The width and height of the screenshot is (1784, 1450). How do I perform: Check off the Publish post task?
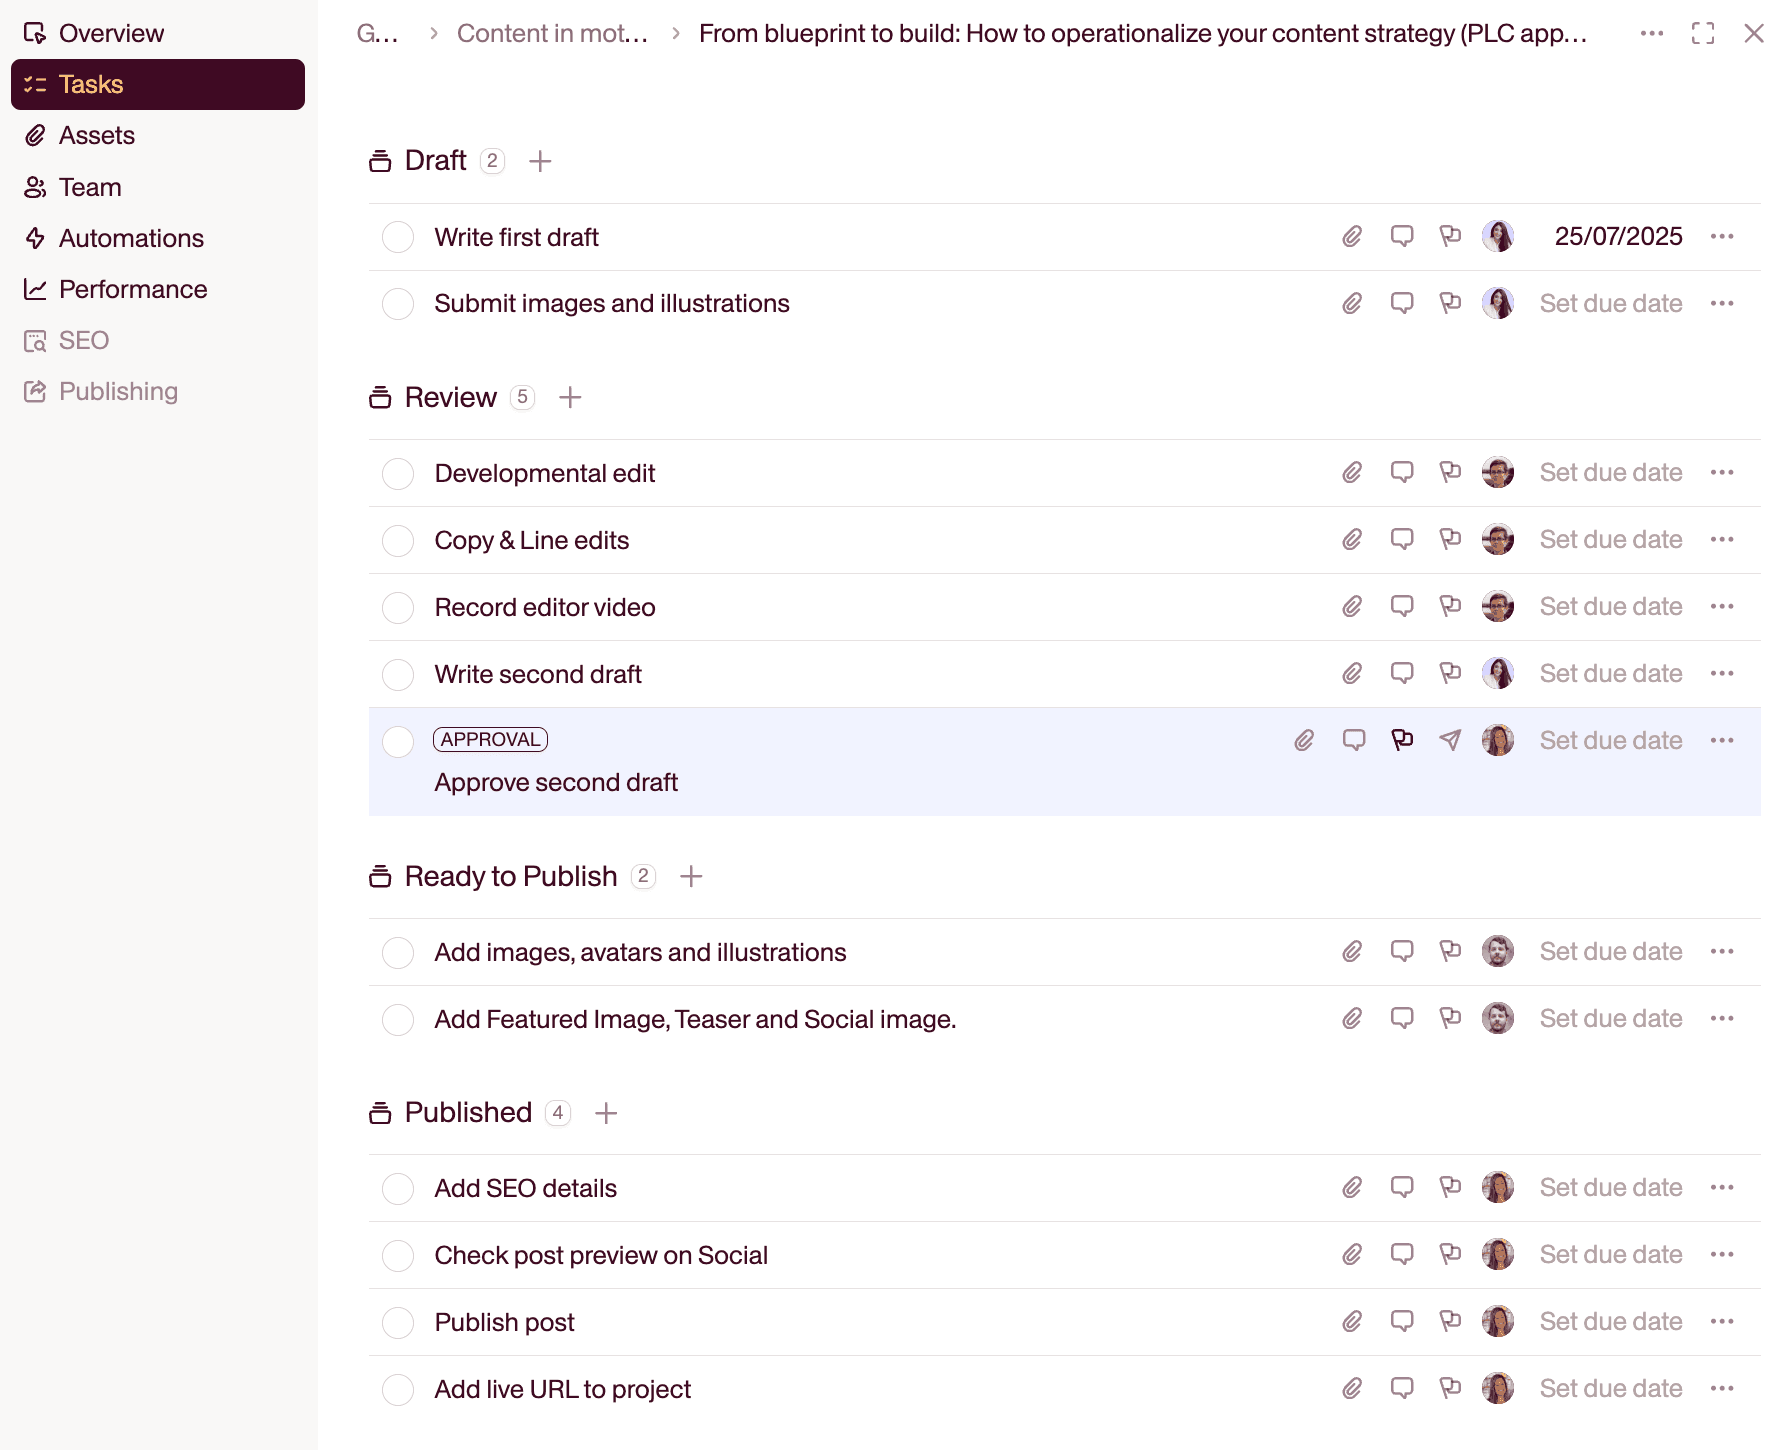pyautogui.click(x=398, y=1322)
